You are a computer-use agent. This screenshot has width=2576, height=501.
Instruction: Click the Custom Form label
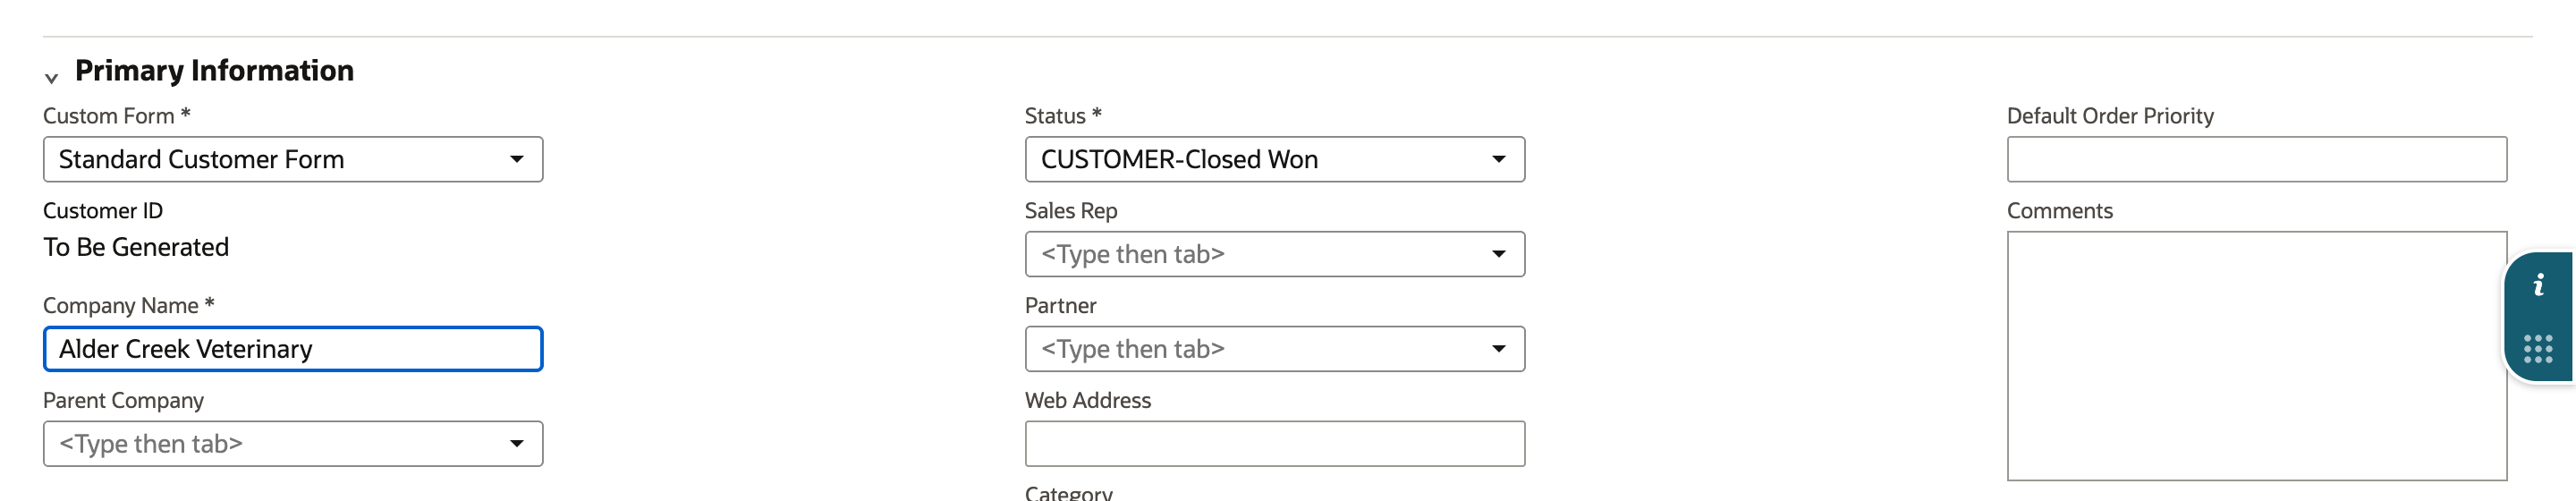pyautogui.click(x=116, y=116)
